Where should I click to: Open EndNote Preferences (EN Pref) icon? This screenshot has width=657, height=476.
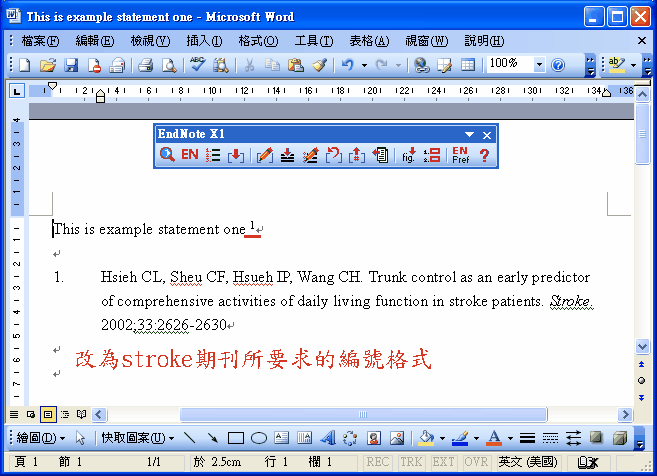click(460, 155)
